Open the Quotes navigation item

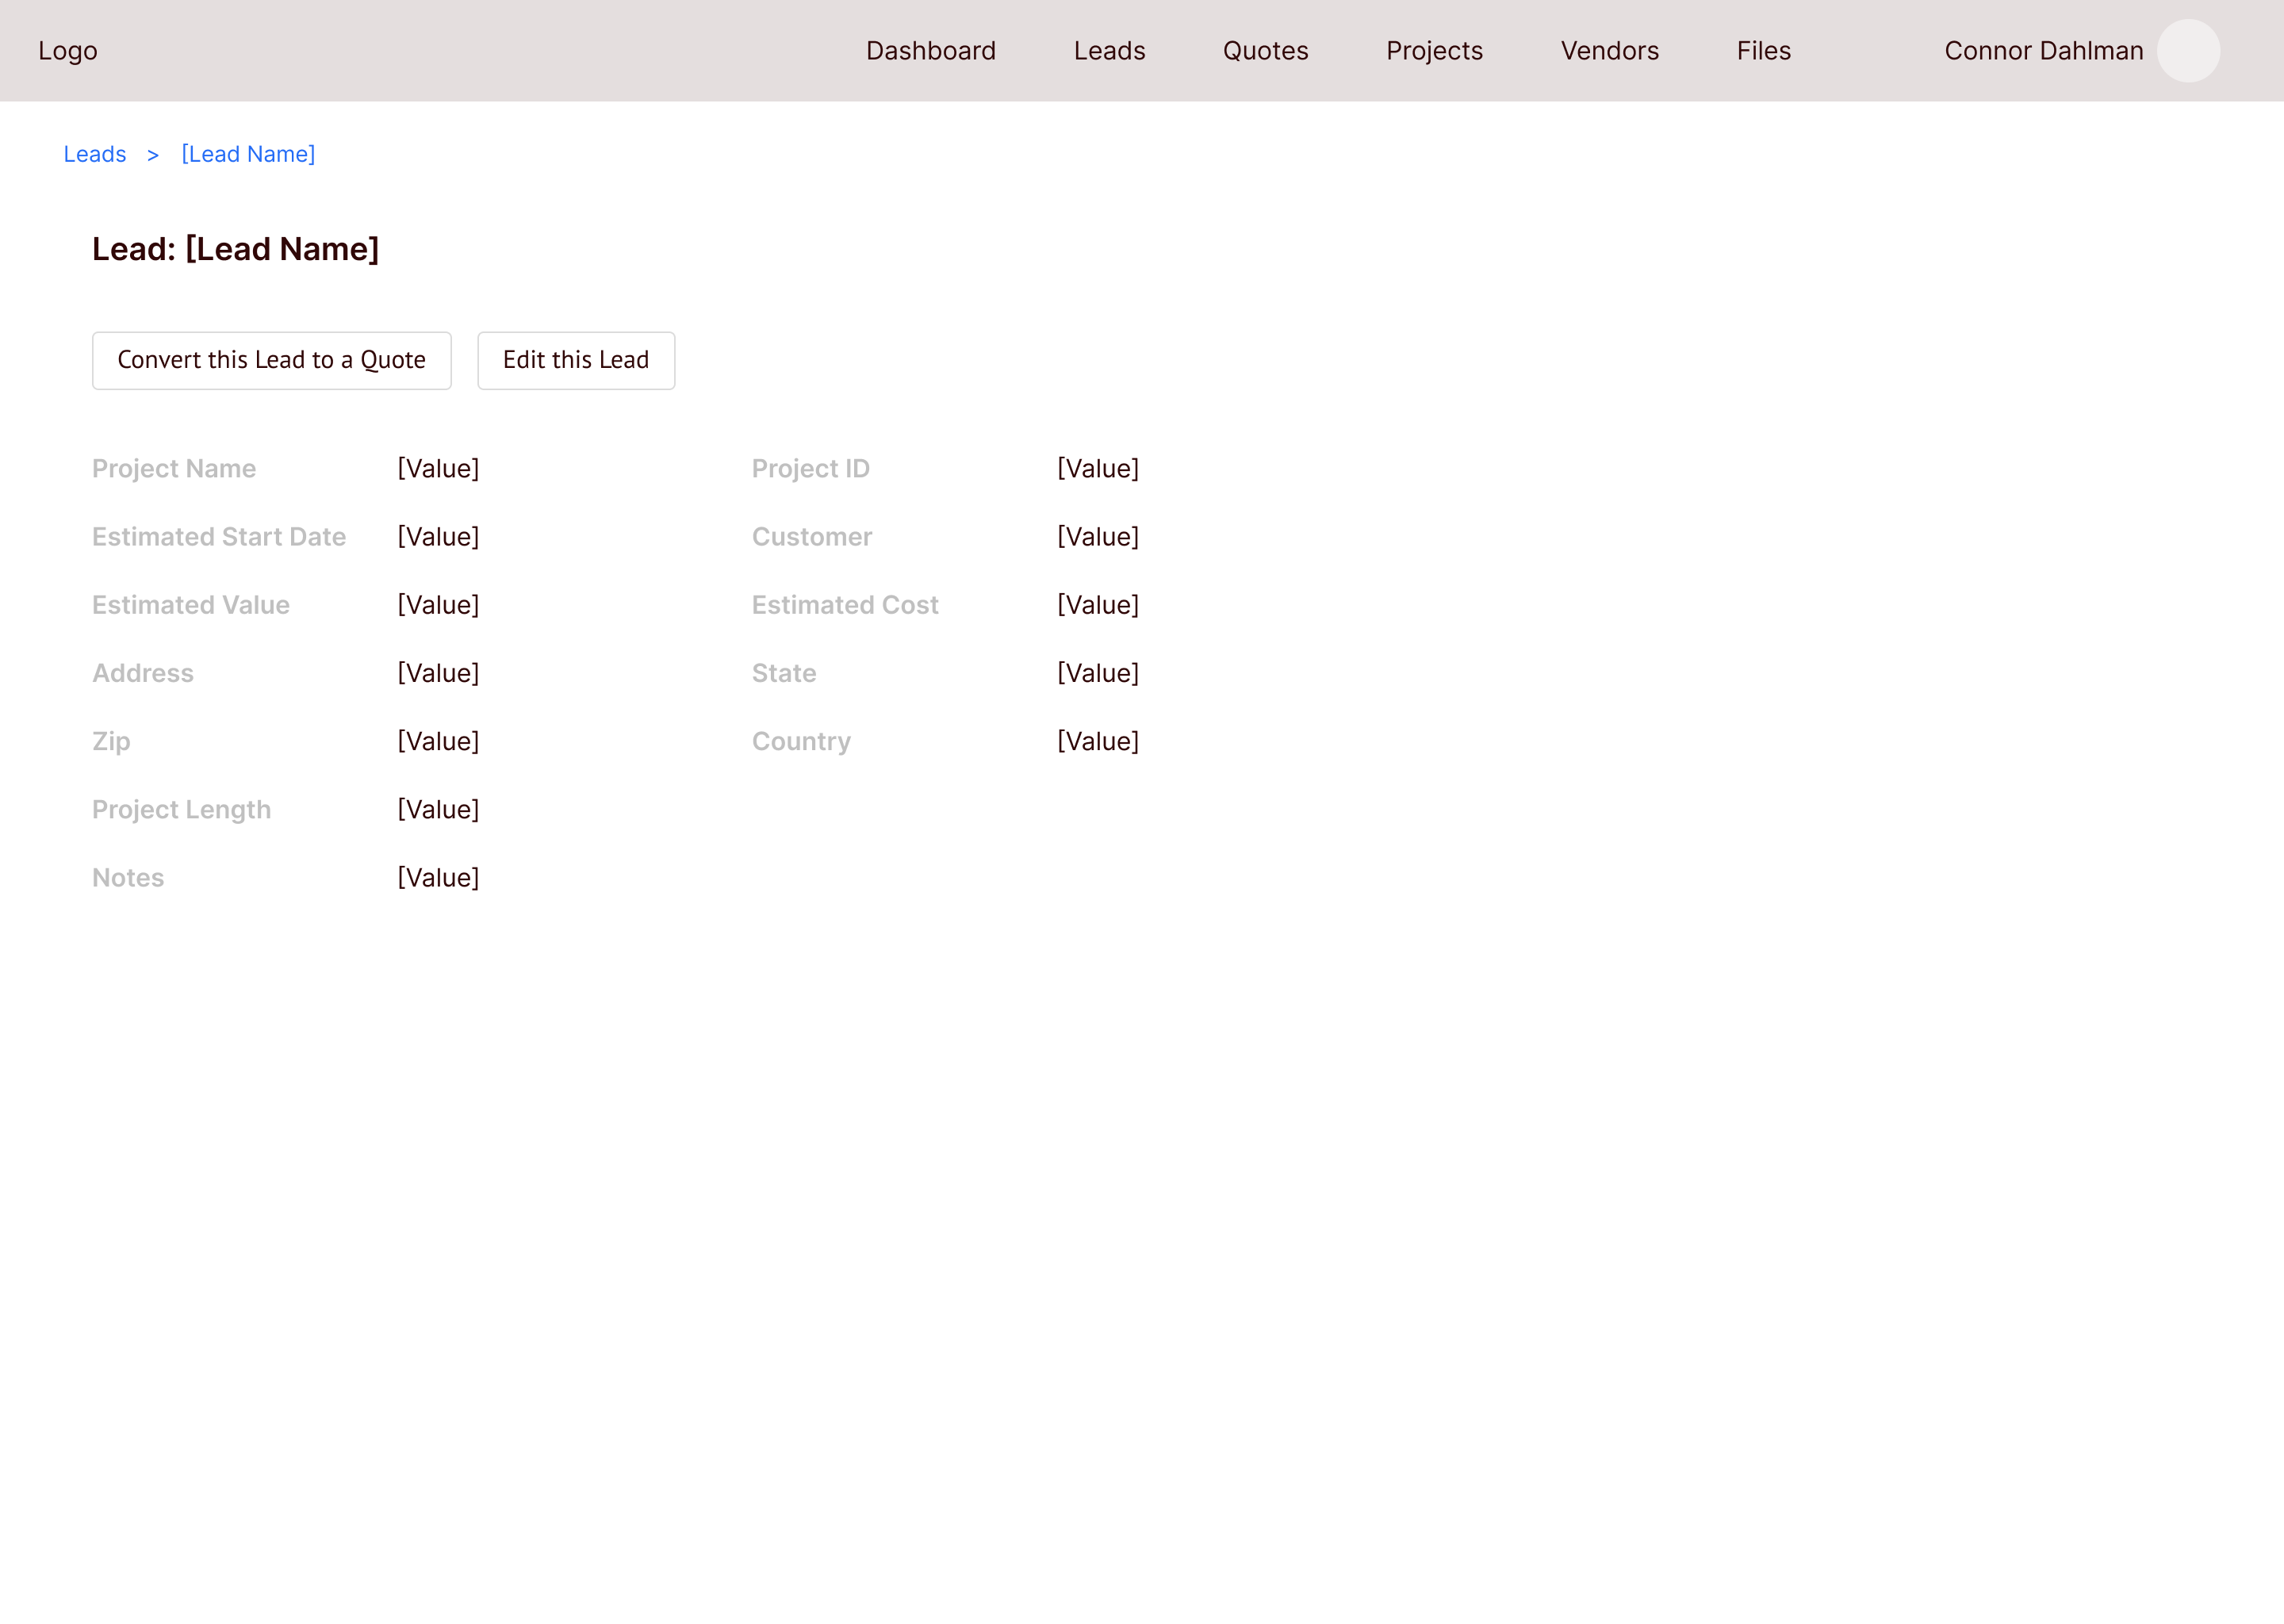1265,51
